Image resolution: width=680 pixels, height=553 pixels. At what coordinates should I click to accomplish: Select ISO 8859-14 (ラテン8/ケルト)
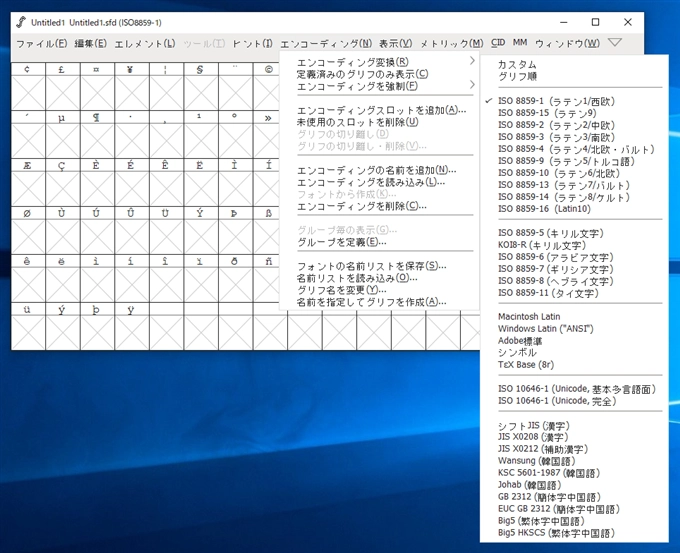574,197
